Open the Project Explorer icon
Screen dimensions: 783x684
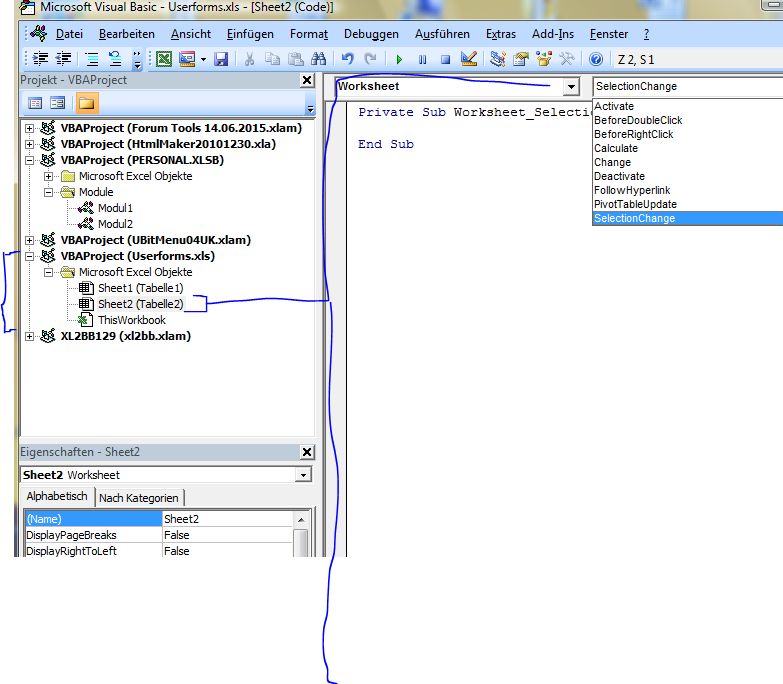(497, 59)
